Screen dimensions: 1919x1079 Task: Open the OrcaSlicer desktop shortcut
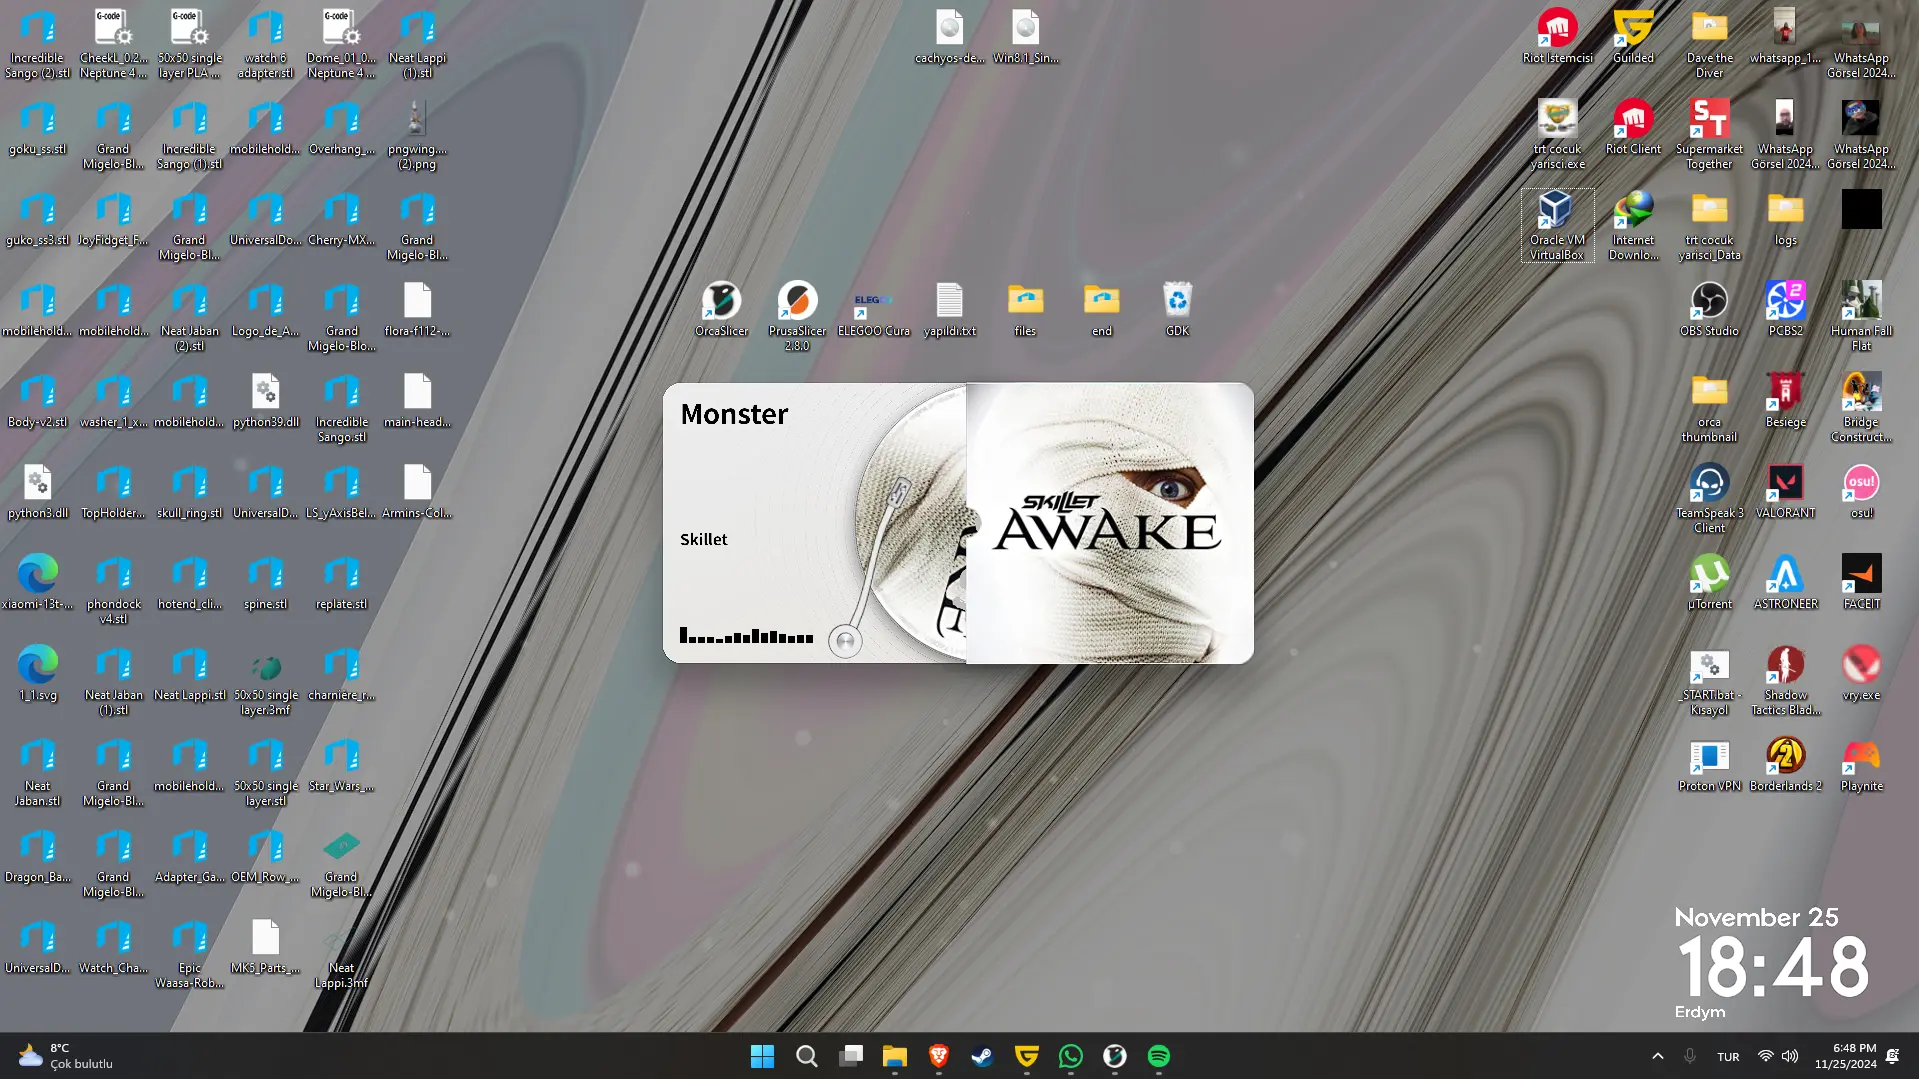pos(721,309)
